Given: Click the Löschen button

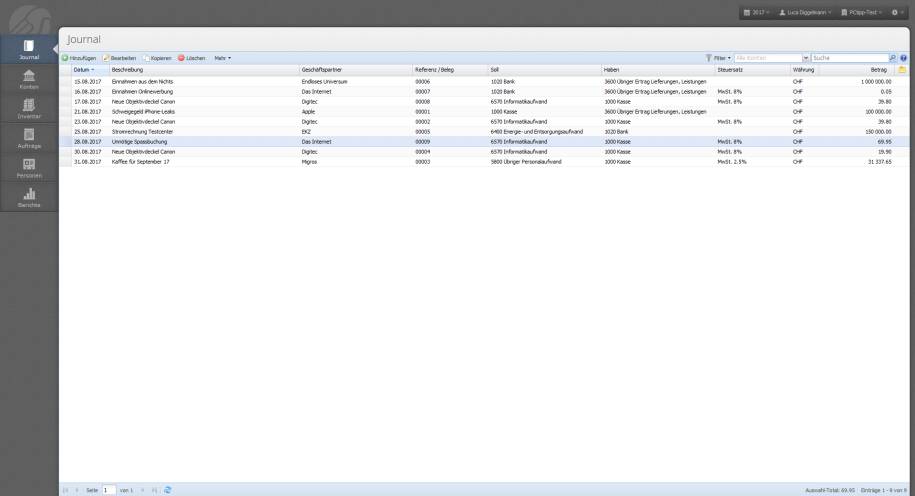Looking at the screenshot, I should click(x=192, y=58).
